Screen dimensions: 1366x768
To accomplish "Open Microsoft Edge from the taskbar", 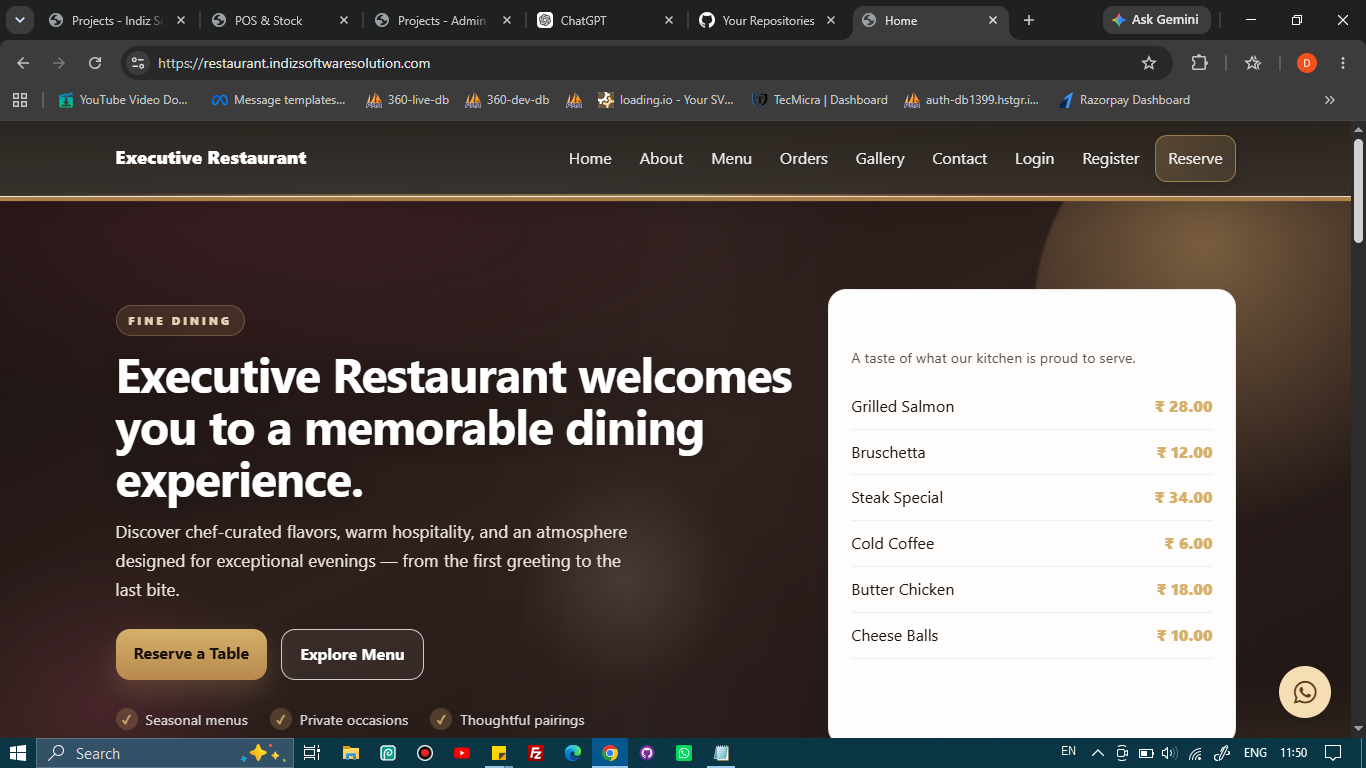I will 573,753.
